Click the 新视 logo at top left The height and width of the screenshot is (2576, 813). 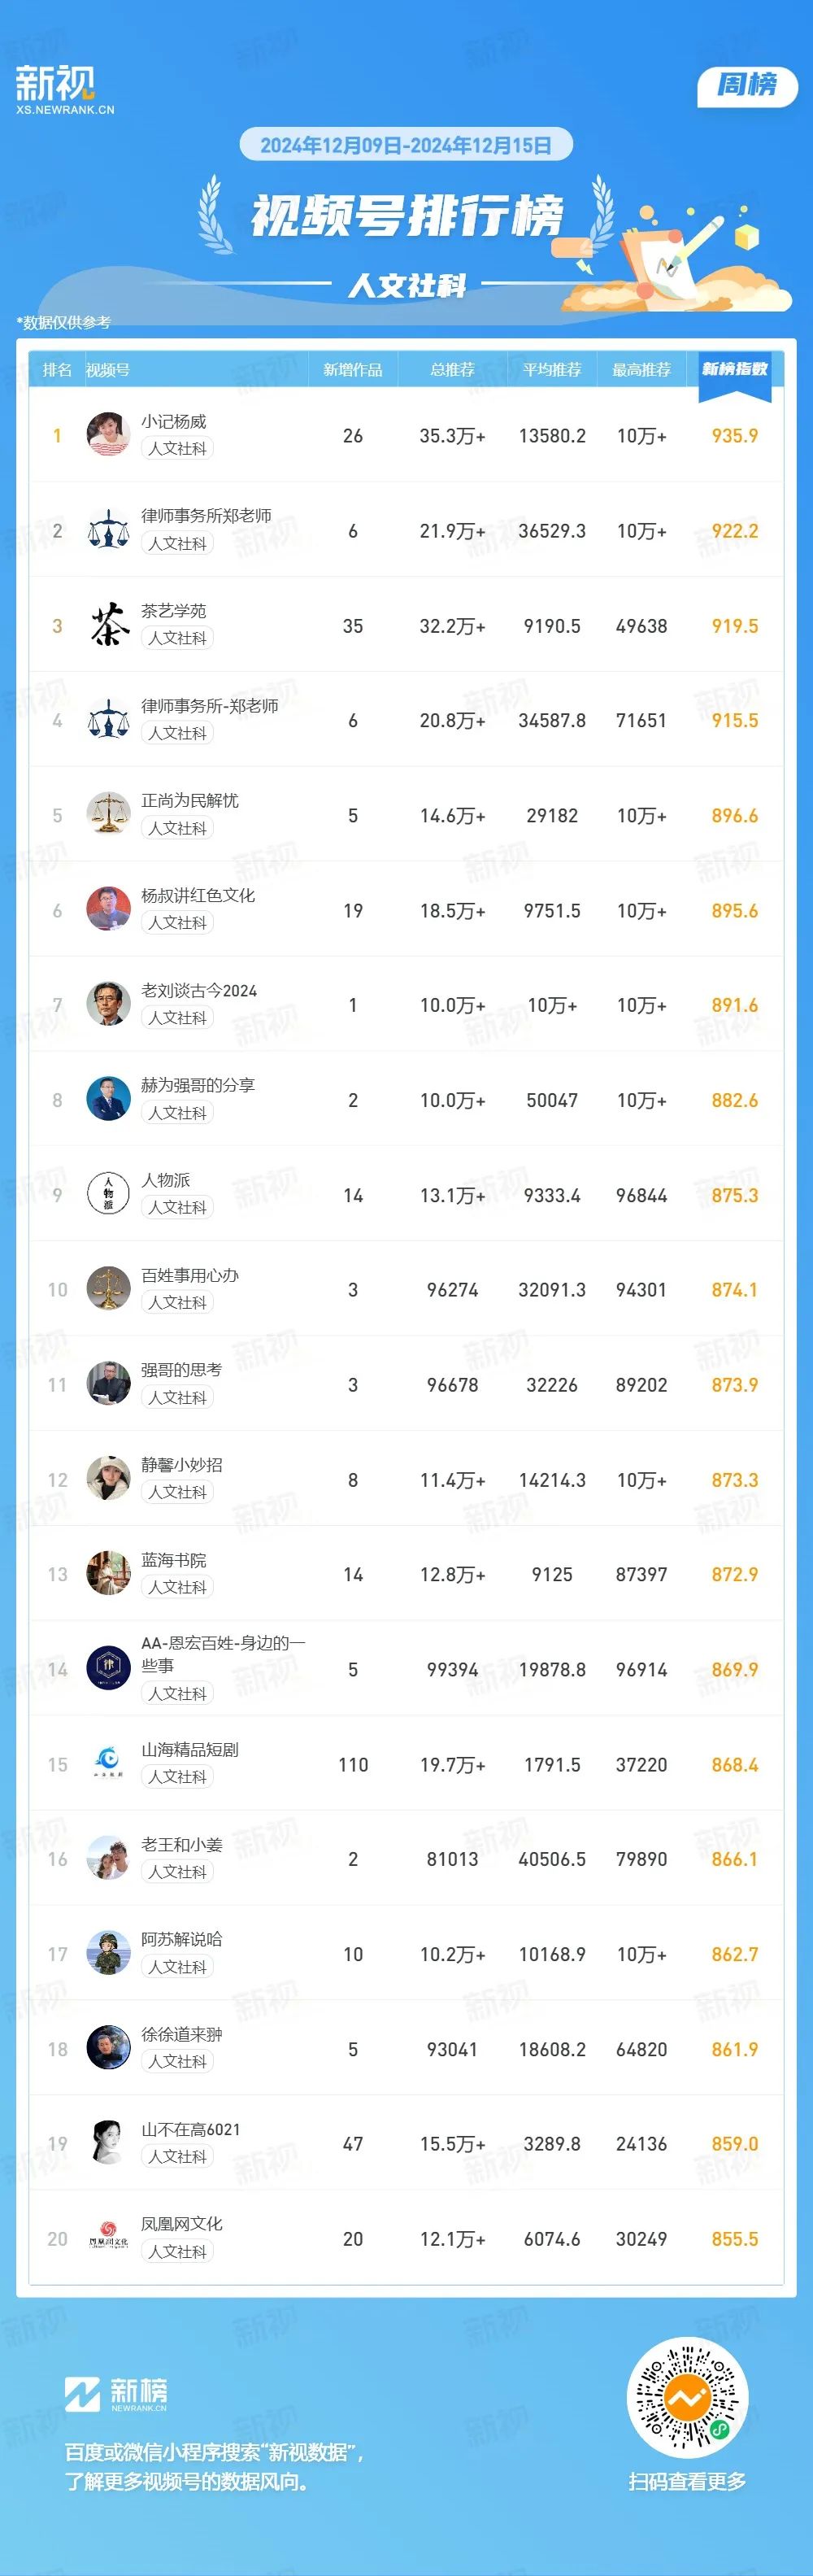coord(65,90)
